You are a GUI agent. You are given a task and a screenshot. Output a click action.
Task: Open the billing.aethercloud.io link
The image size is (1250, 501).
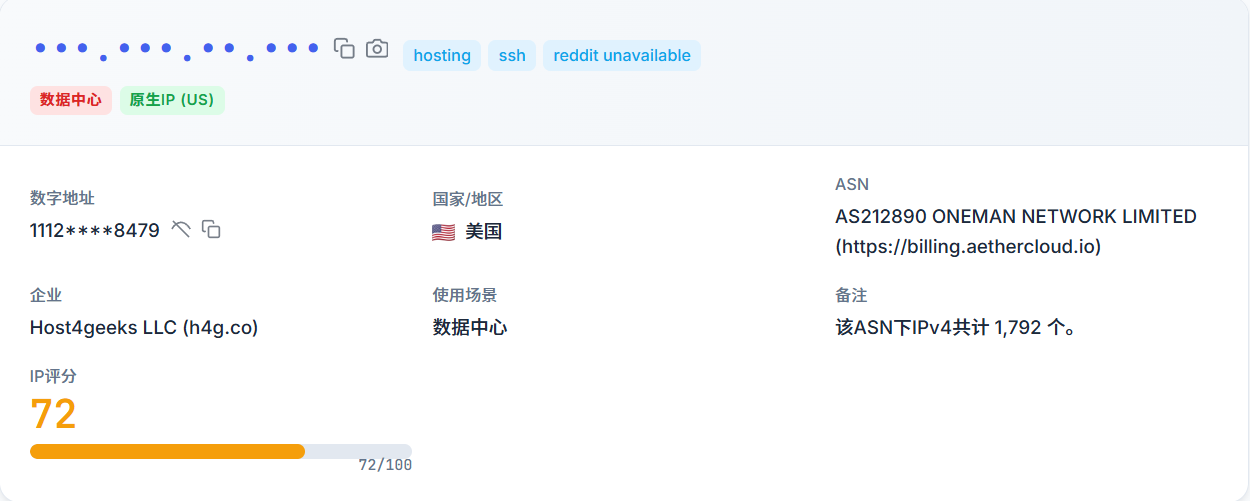[x=968, y=246]
